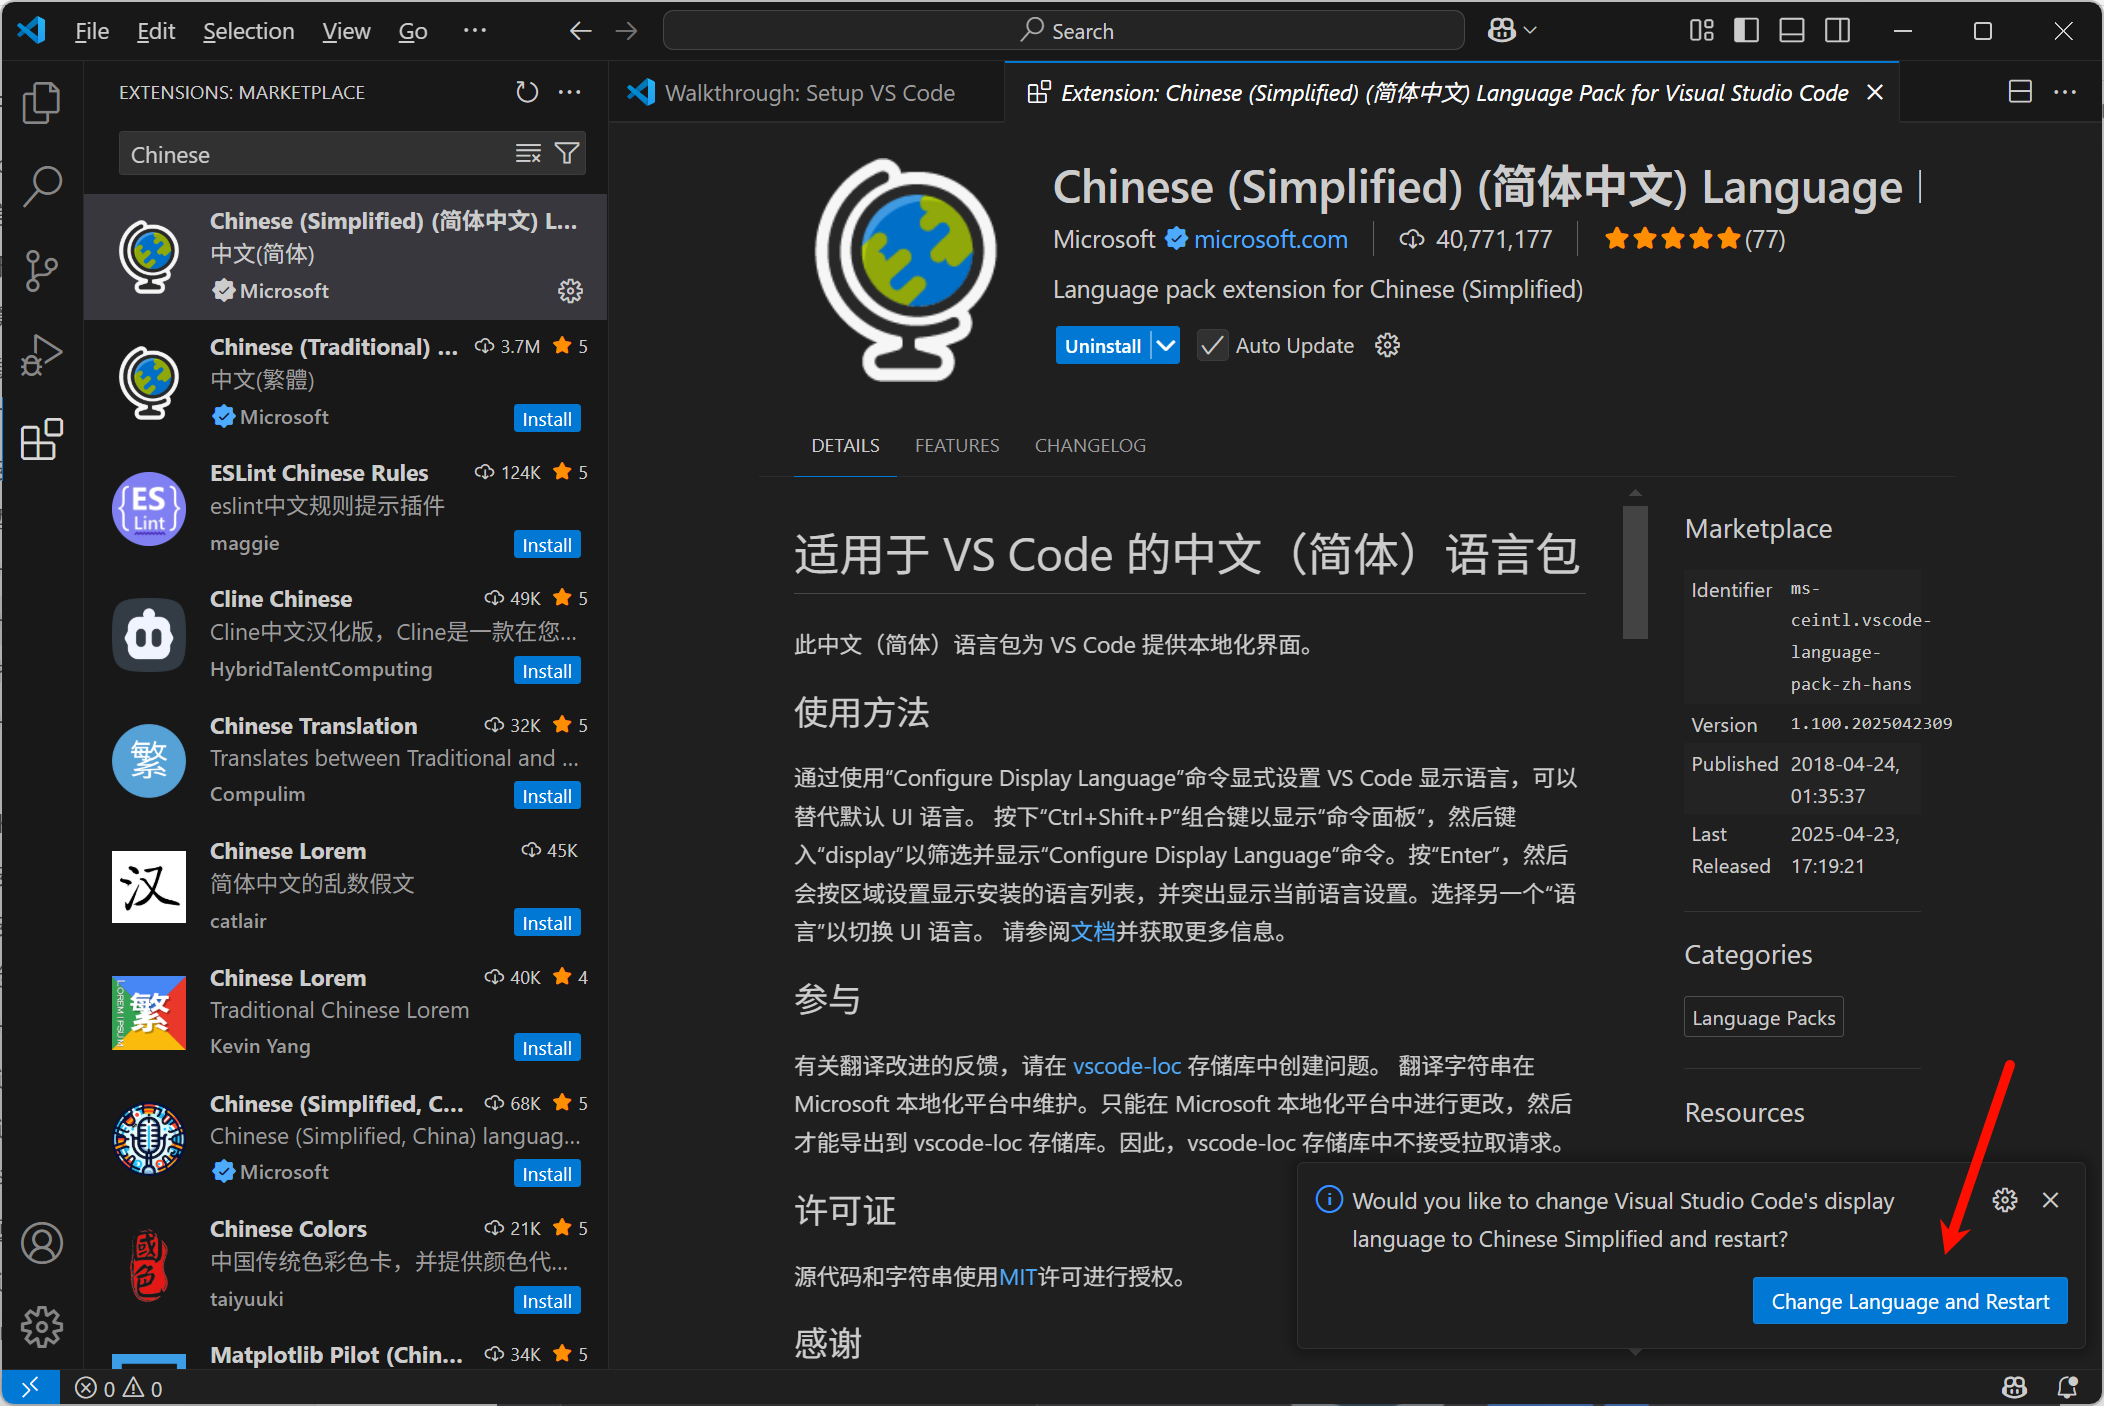
Task: Install Chinese Lorem by Kevin Yang
Action: tap(547, 1048)
